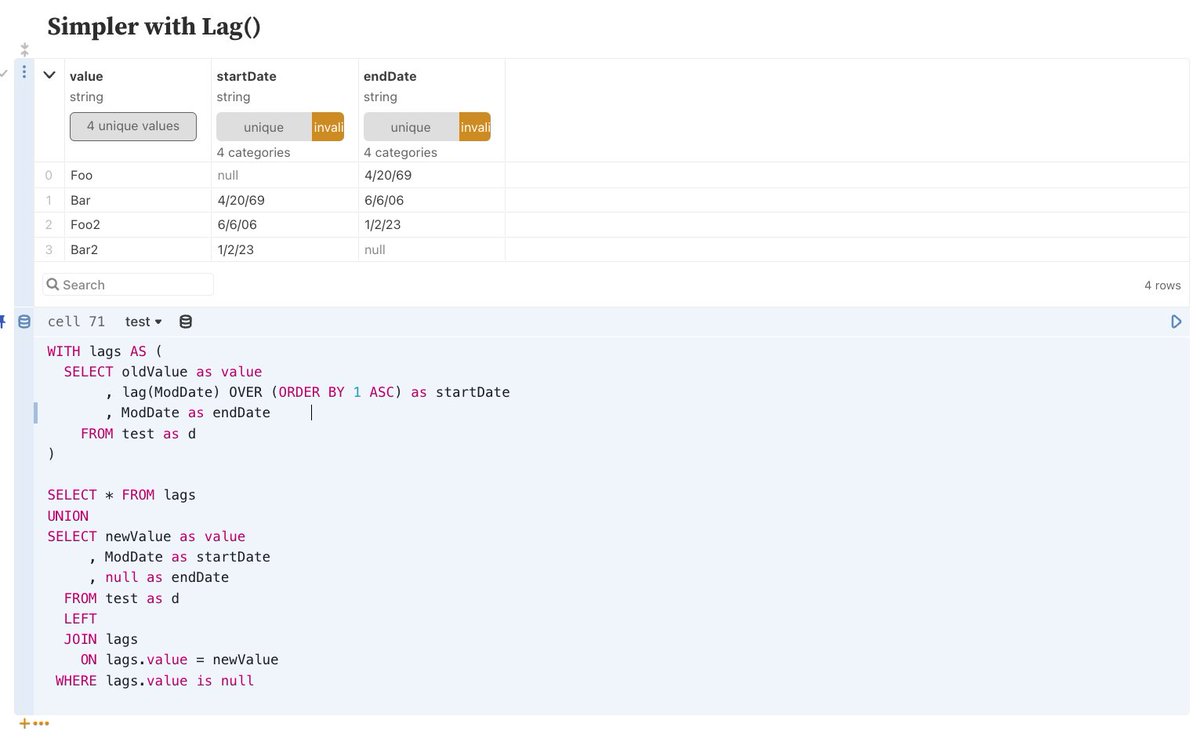Click the black database icon next to test
Screen dimensions: 1200x738
point(186,321)
